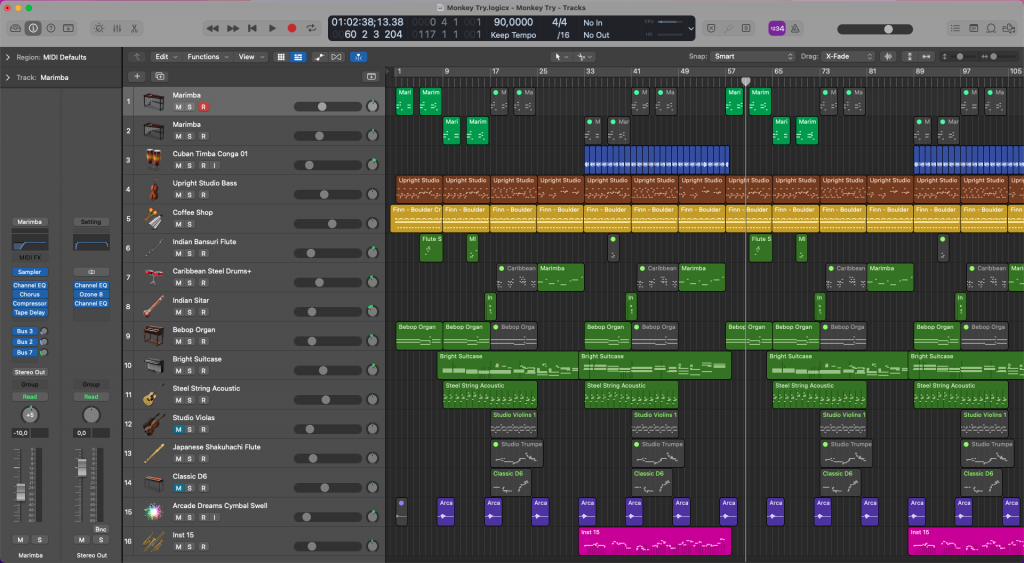The image size is (1024, 563).
Task: Click the Arcade Dreams Cymbal Swell track icon
Action: pos(153,511)
